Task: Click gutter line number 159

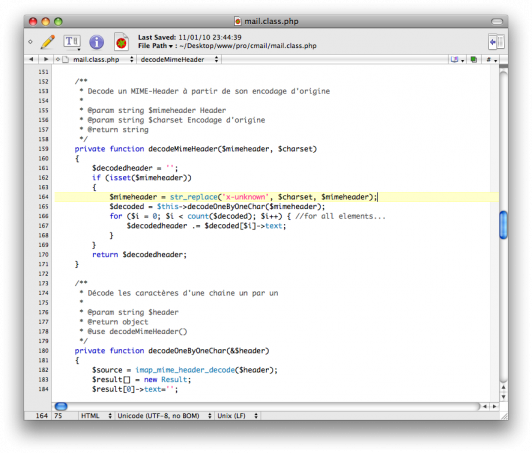Action: point(43,149)
